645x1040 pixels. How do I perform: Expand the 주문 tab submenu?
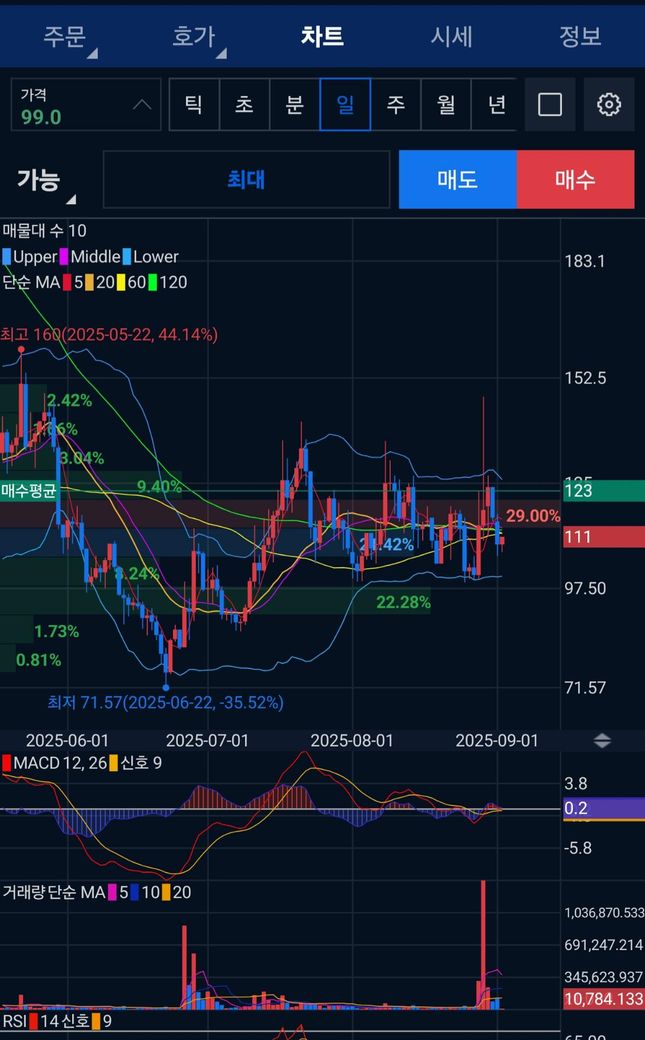pyautogui.click(x=69, y=38)
